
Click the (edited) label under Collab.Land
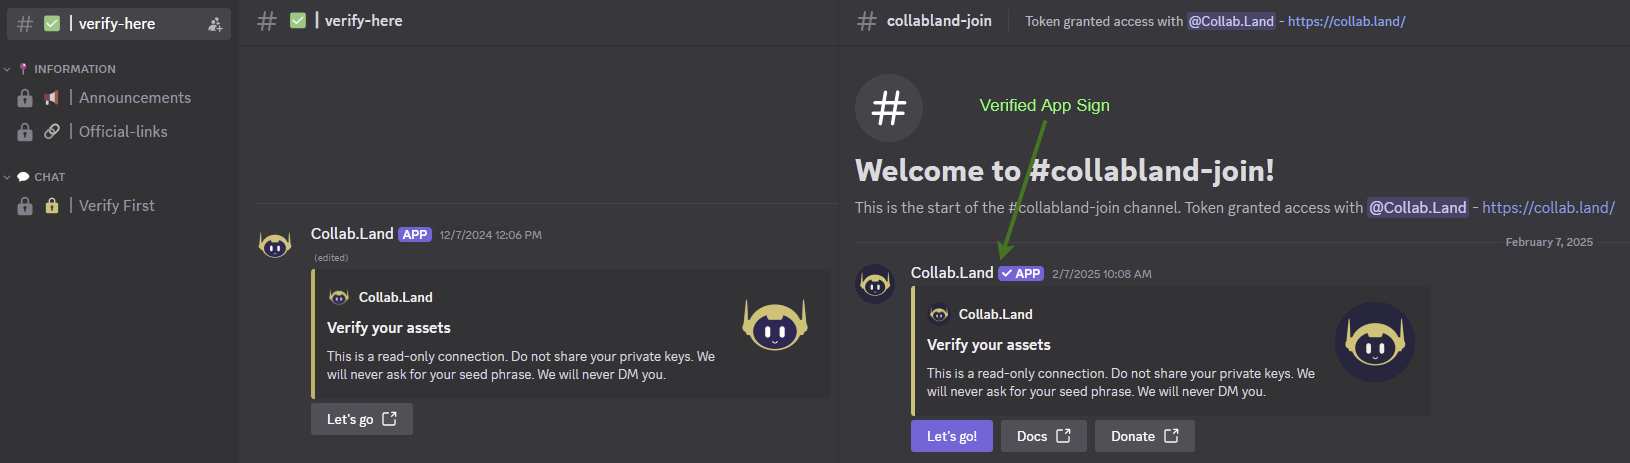click(x=331, y=258)
